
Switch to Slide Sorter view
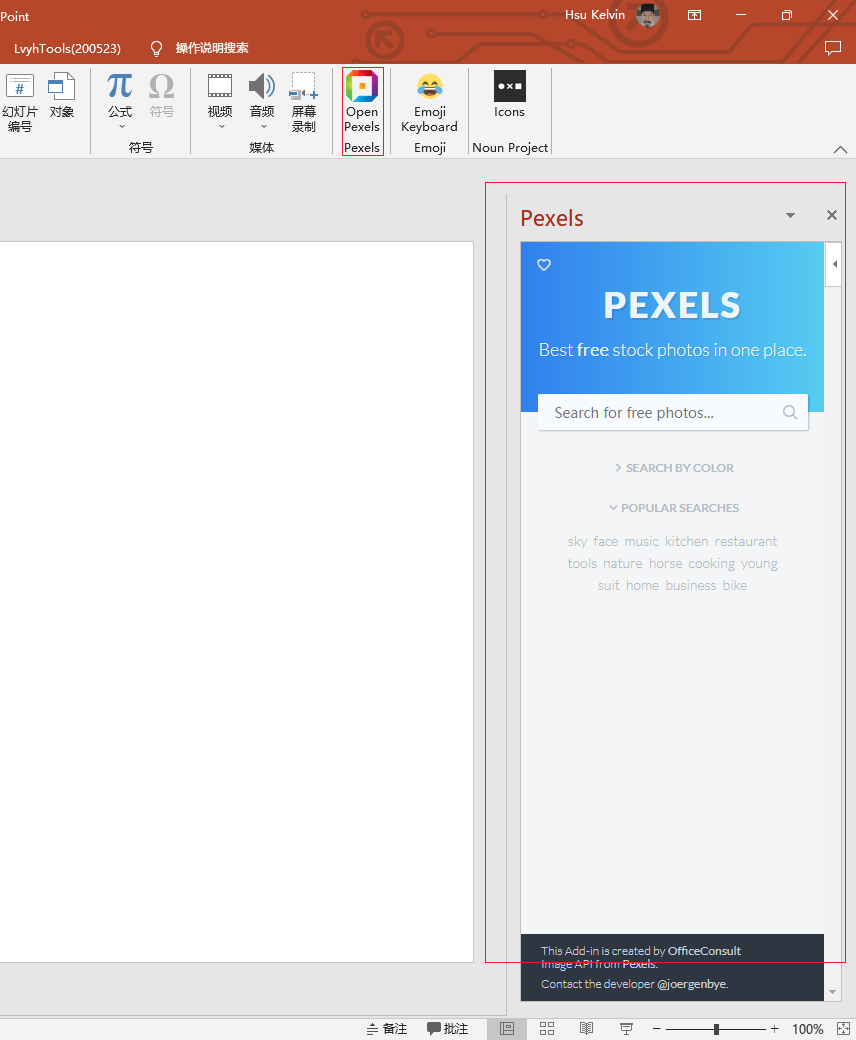pos(547,1029)
